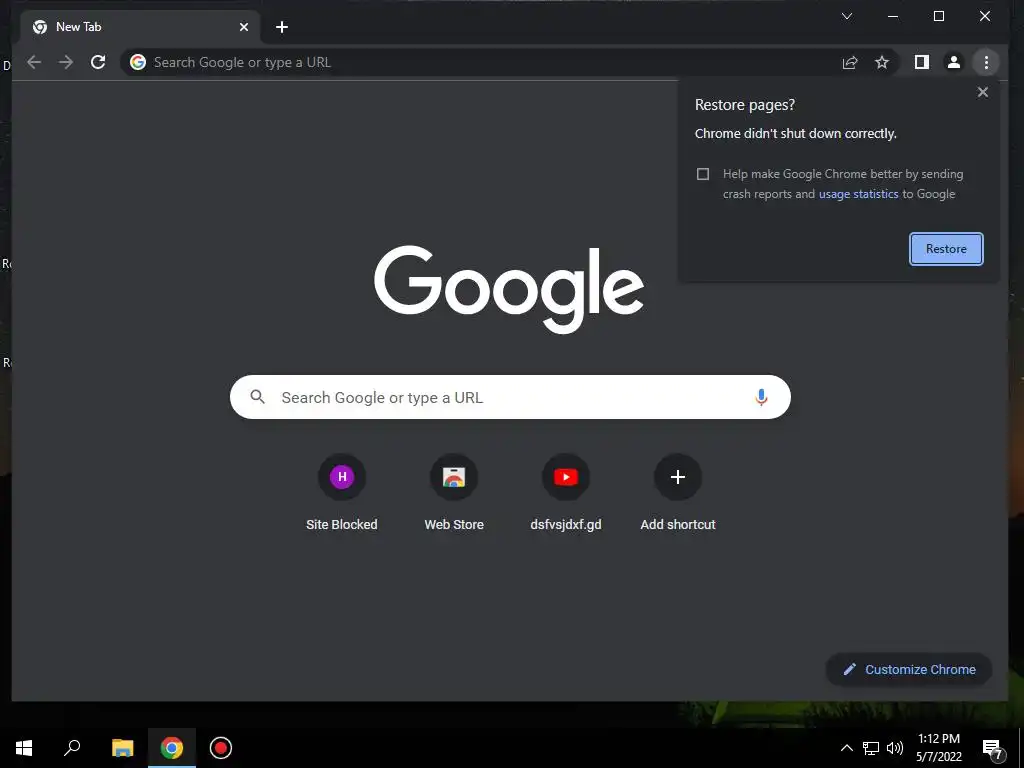The height and width of the screenshot is (768, 1024).
Task: Close the New Tab tab
Action: pyautogui.click(x=244, y=27)
